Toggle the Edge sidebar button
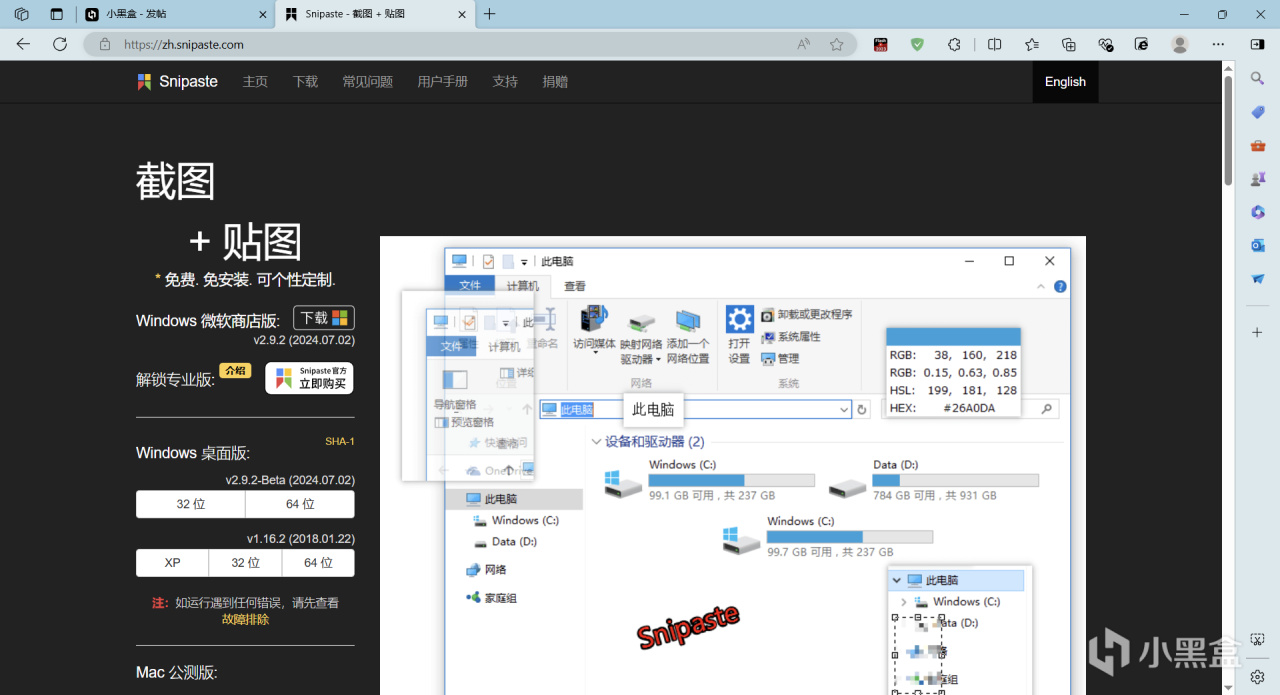 (x=1257, y=44)
